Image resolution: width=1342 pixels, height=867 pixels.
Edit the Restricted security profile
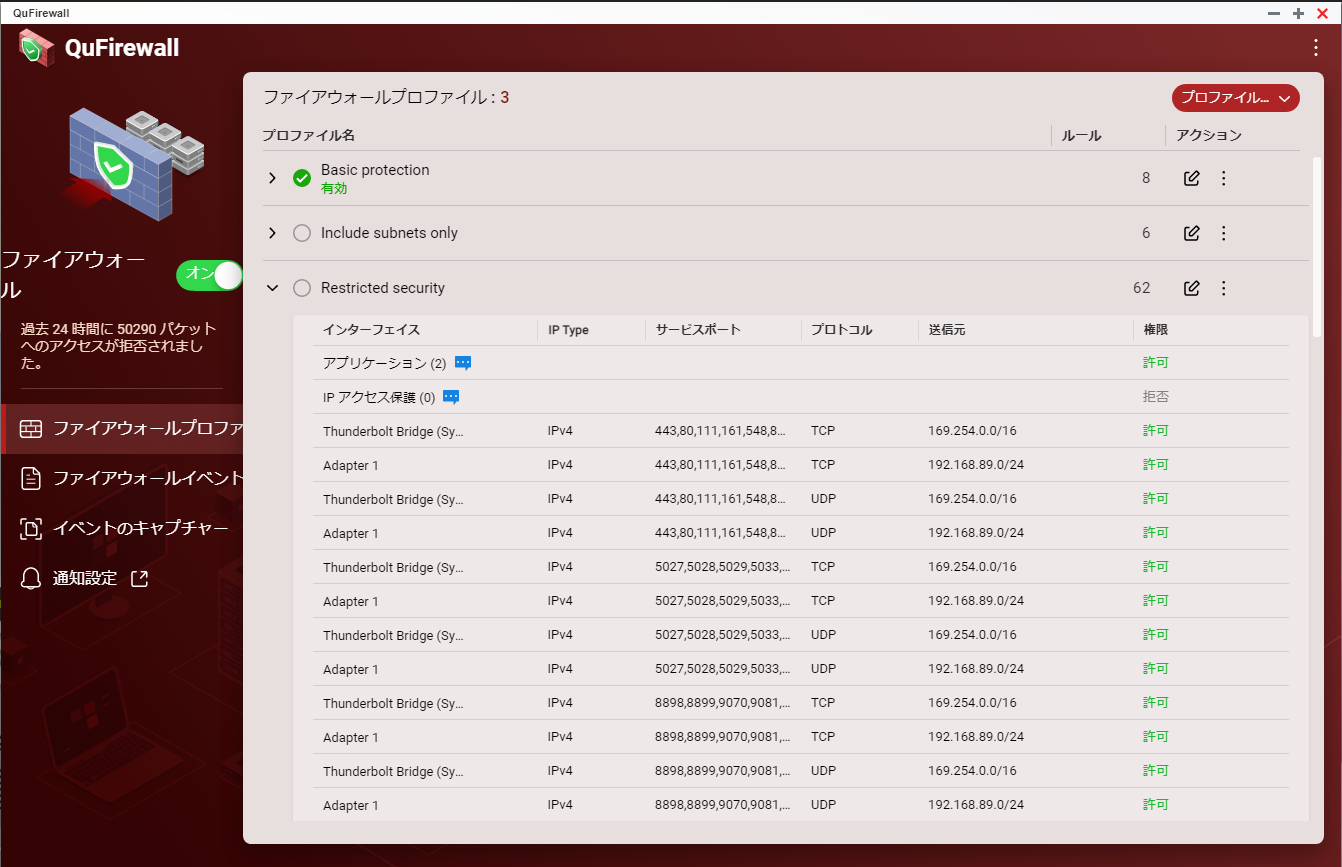coord(1191,288)
